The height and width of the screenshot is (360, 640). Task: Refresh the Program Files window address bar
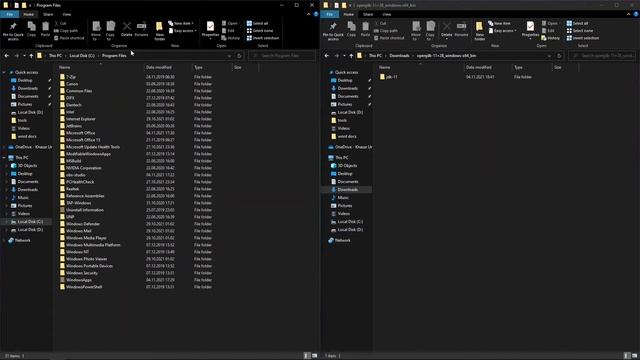[239, 56]
